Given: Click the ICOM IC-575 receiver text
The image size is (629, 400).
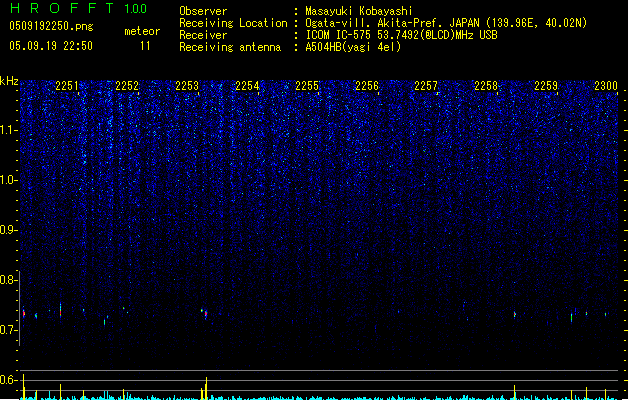Looking at the screenshot, I should point(401,35).
